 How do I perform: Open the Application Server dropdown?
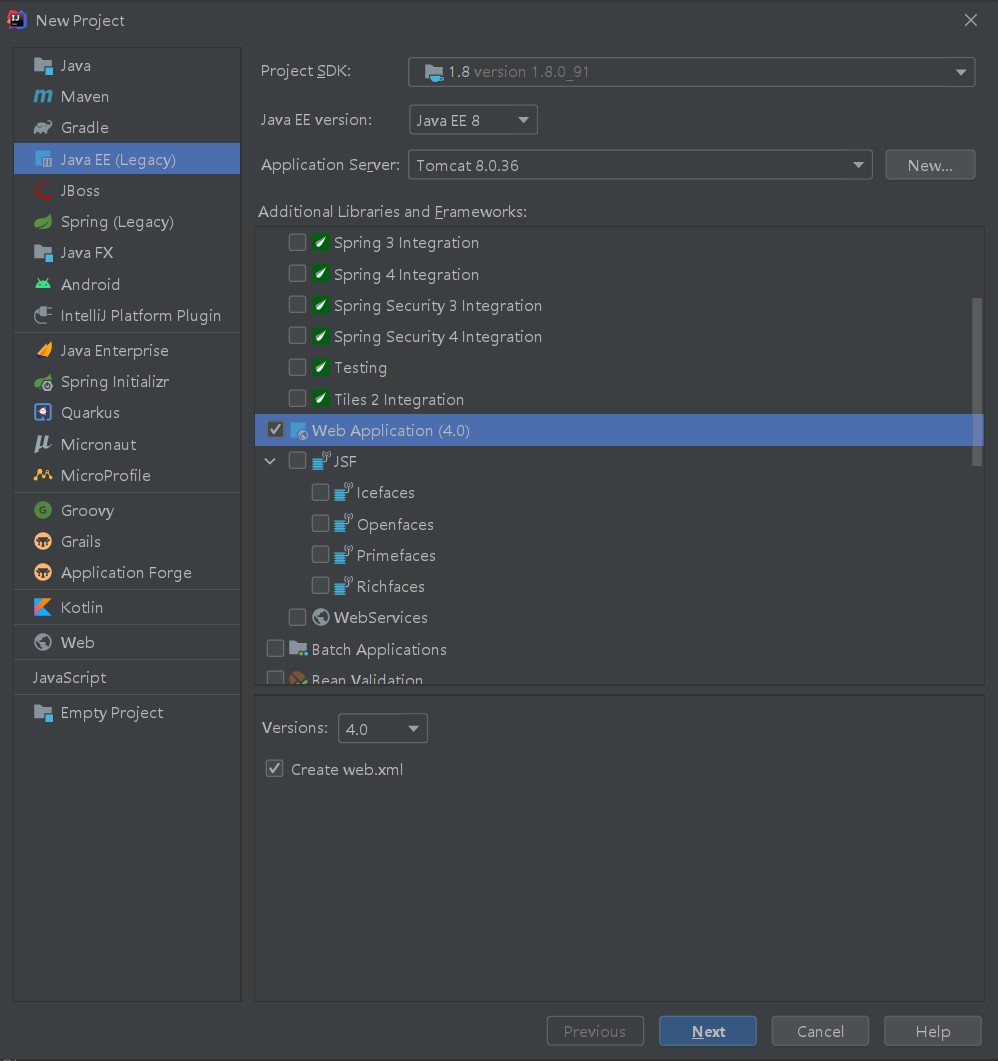[x=640, y=165]
